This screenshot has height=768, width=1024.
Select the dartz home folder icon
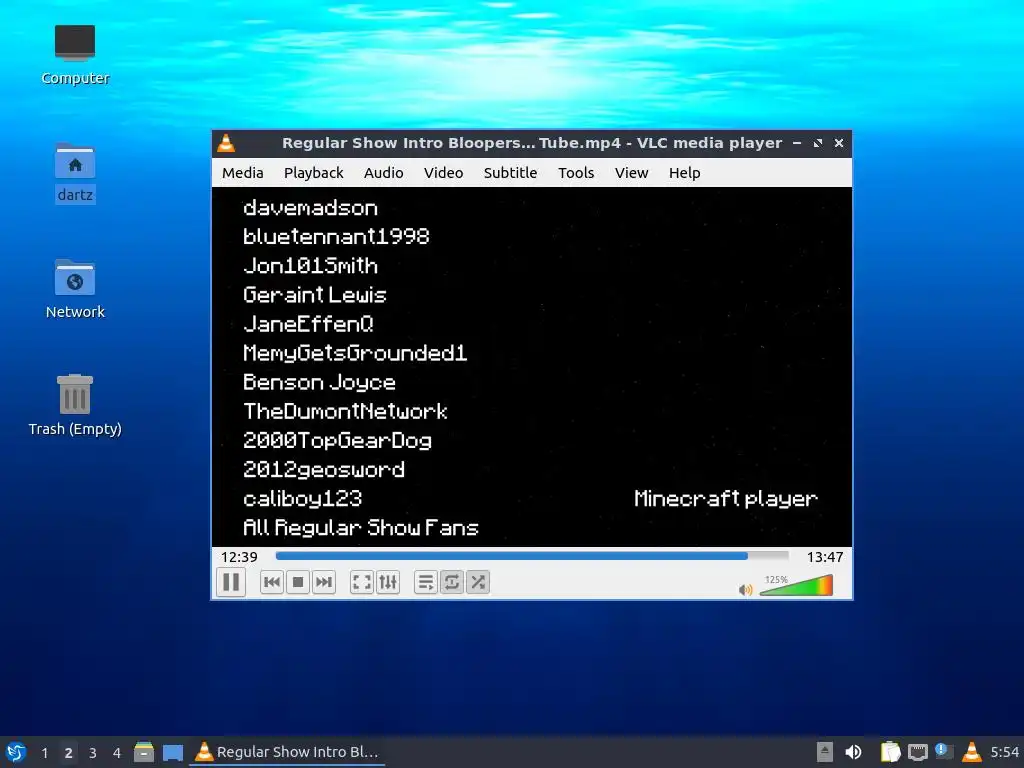[75, 172]
